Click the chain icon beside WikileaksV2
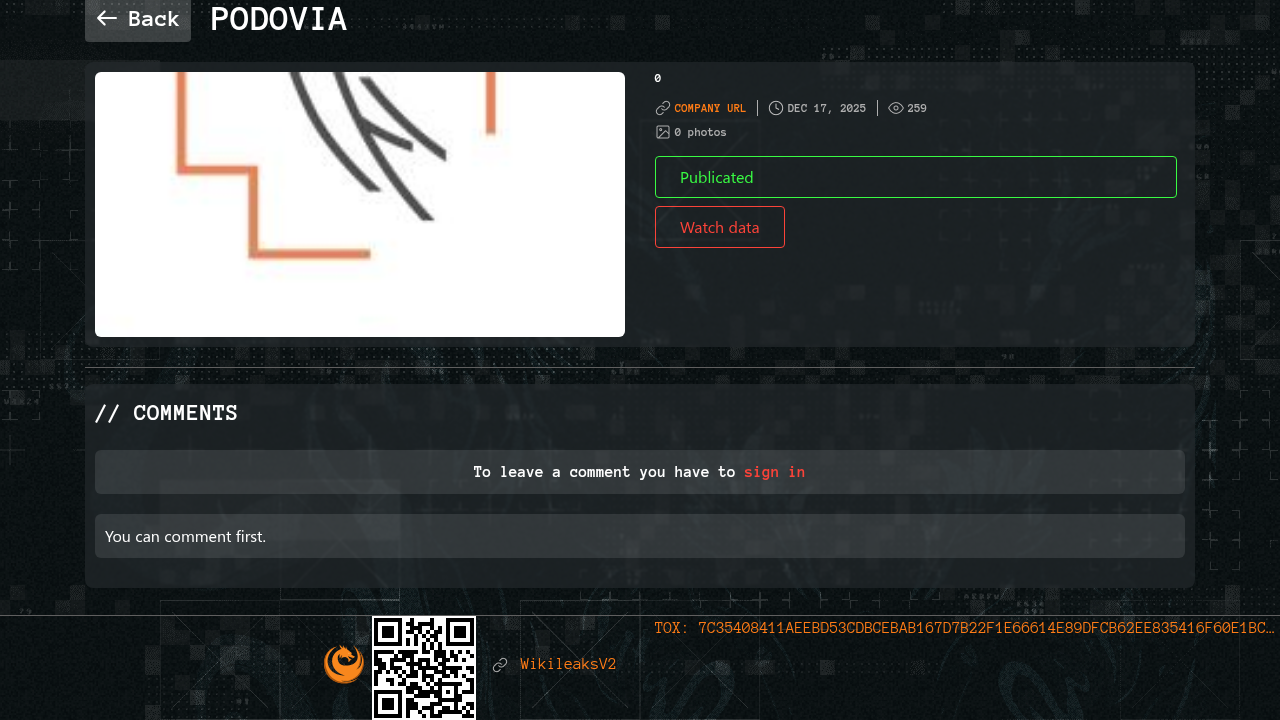The height and width of the screenshot is (720, 1280). coord(500,665)
